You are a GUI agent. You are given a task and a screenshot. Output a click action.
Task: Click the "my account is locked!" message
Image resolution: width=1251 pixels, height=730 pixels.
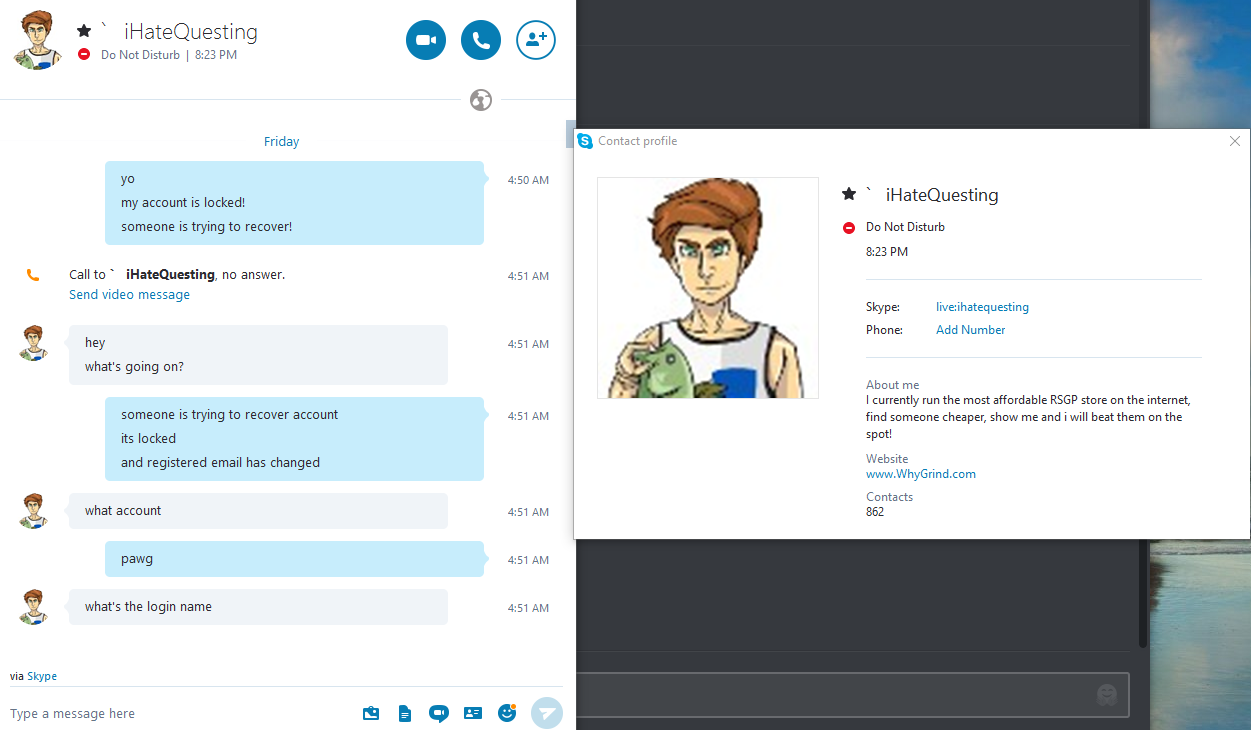[x=183, y=203]
